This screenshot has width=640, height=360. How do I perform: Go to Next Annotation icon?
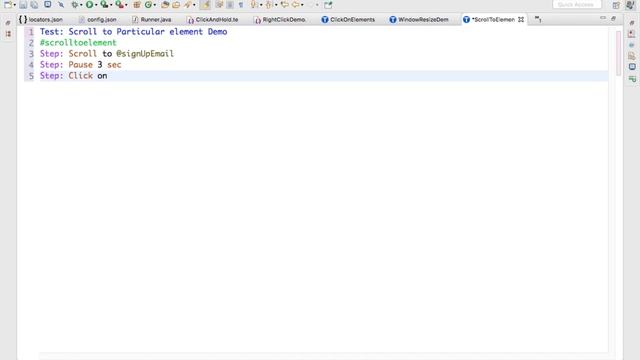point(254,4)
